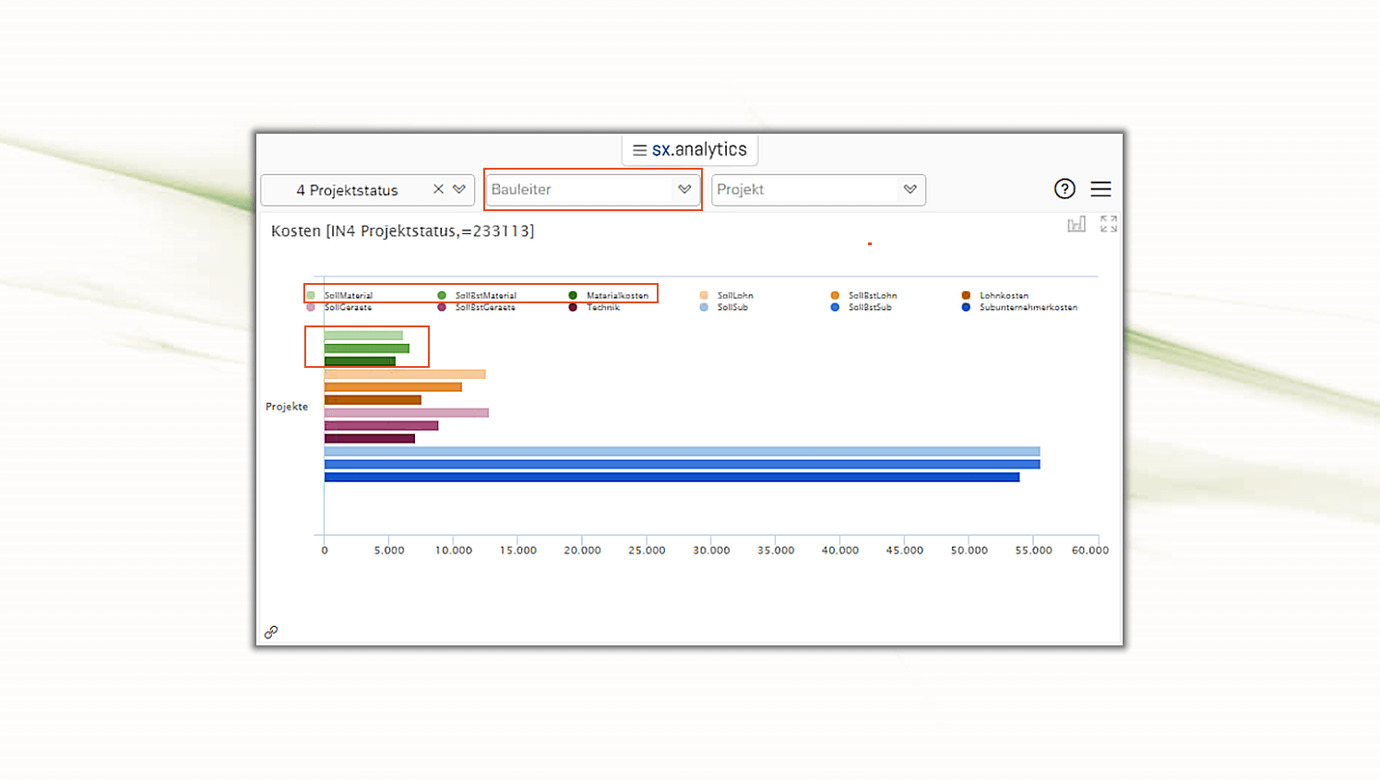Click the SollLohn peach color swatch
Viewport: 1380px width, 780px height.
(x=704, y=296)
